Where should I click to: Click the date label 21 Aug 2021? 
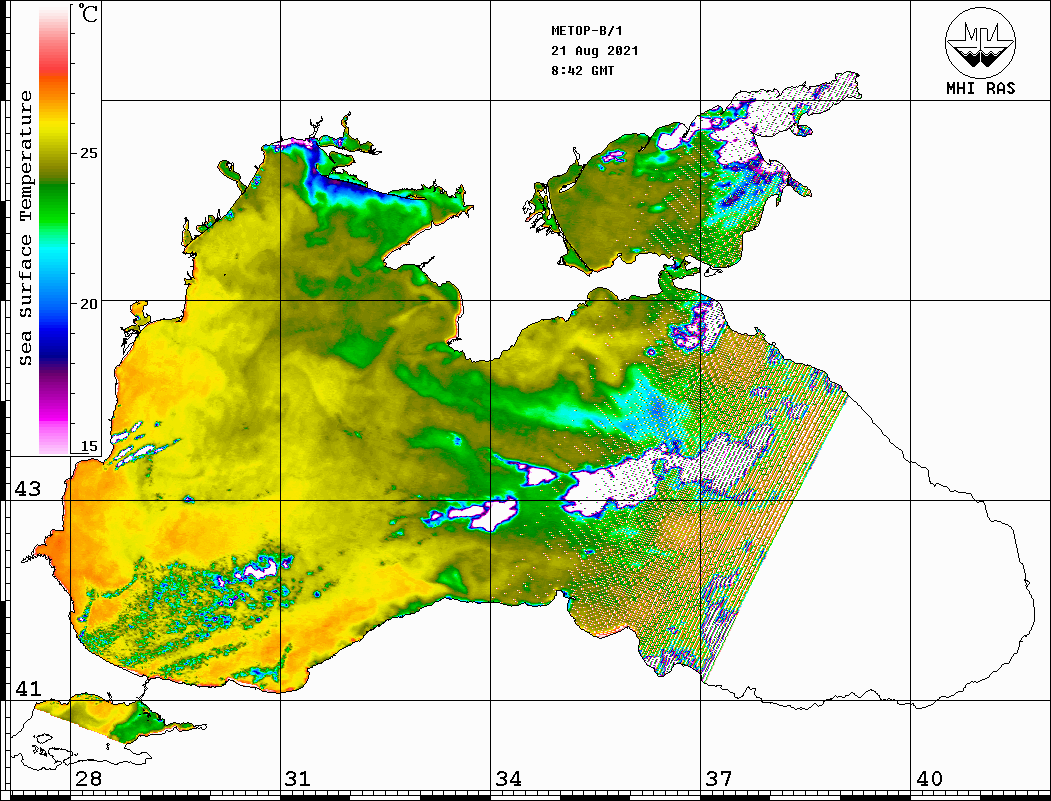tap(595, 51)
